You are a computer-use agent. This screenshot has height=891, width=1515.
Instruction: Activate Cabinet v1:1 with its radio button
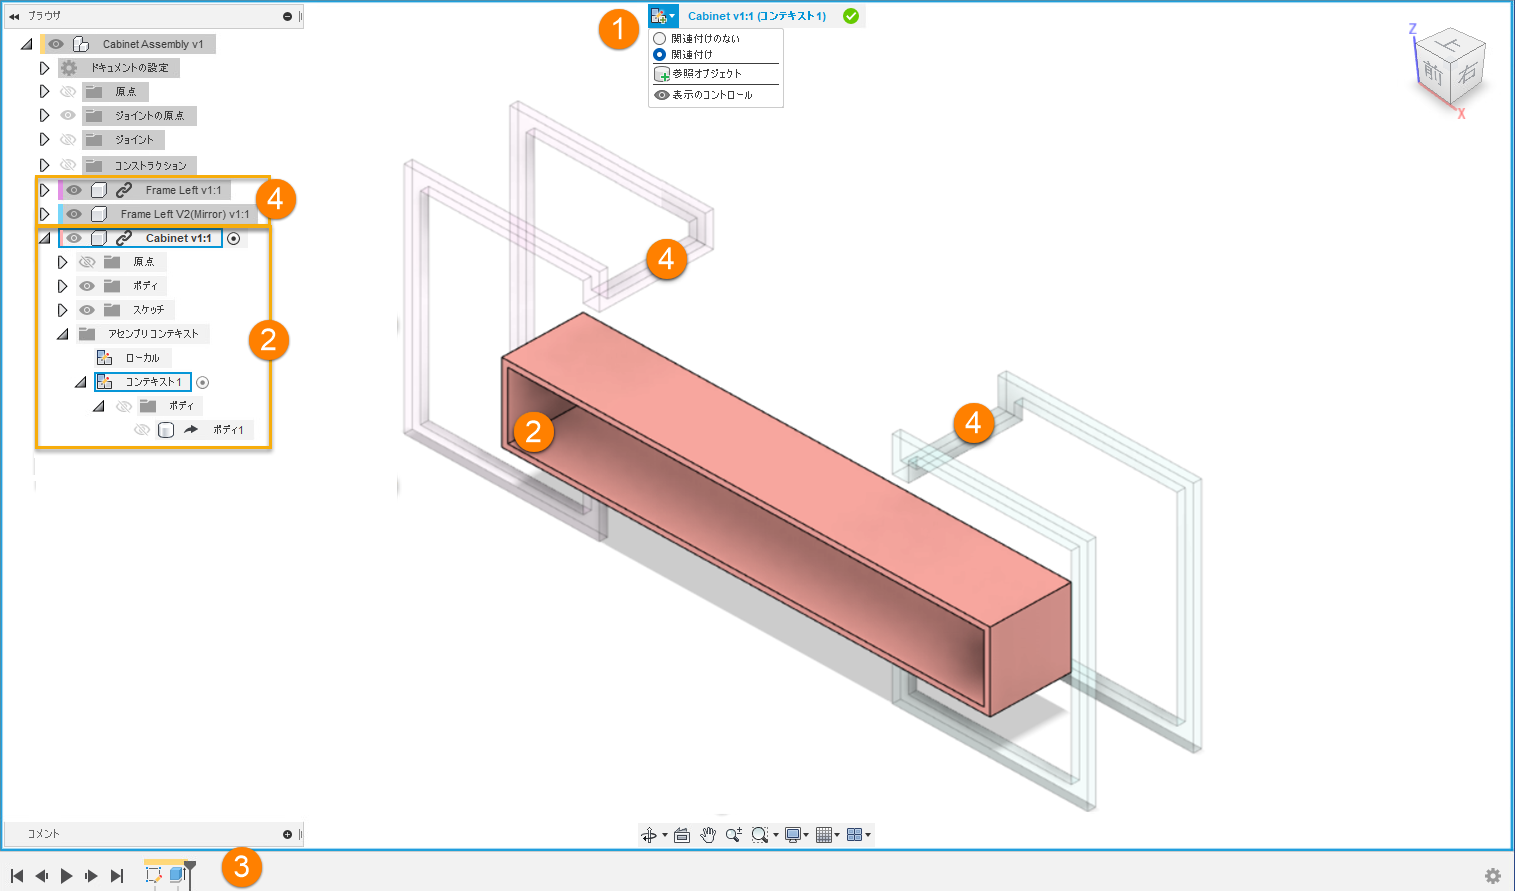pyautogui.click(x=233, y=239)
